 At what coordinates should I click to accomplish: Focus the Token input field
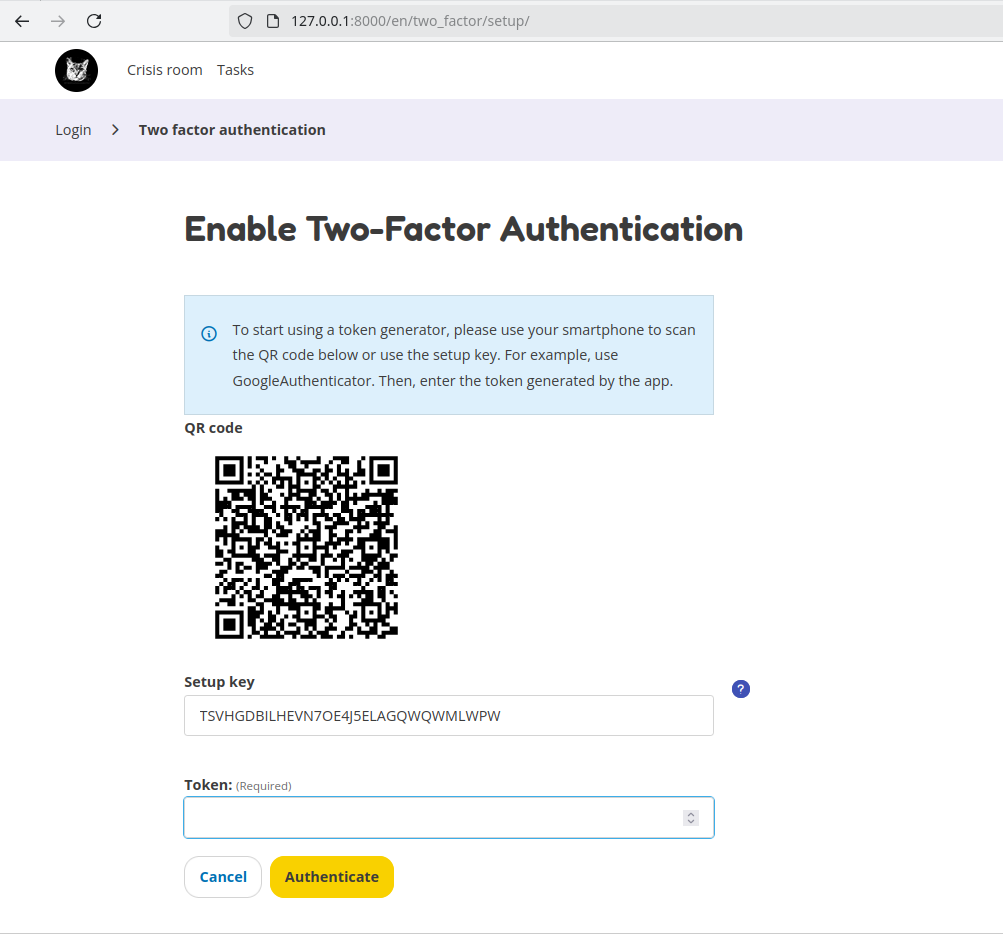(448, 818)
